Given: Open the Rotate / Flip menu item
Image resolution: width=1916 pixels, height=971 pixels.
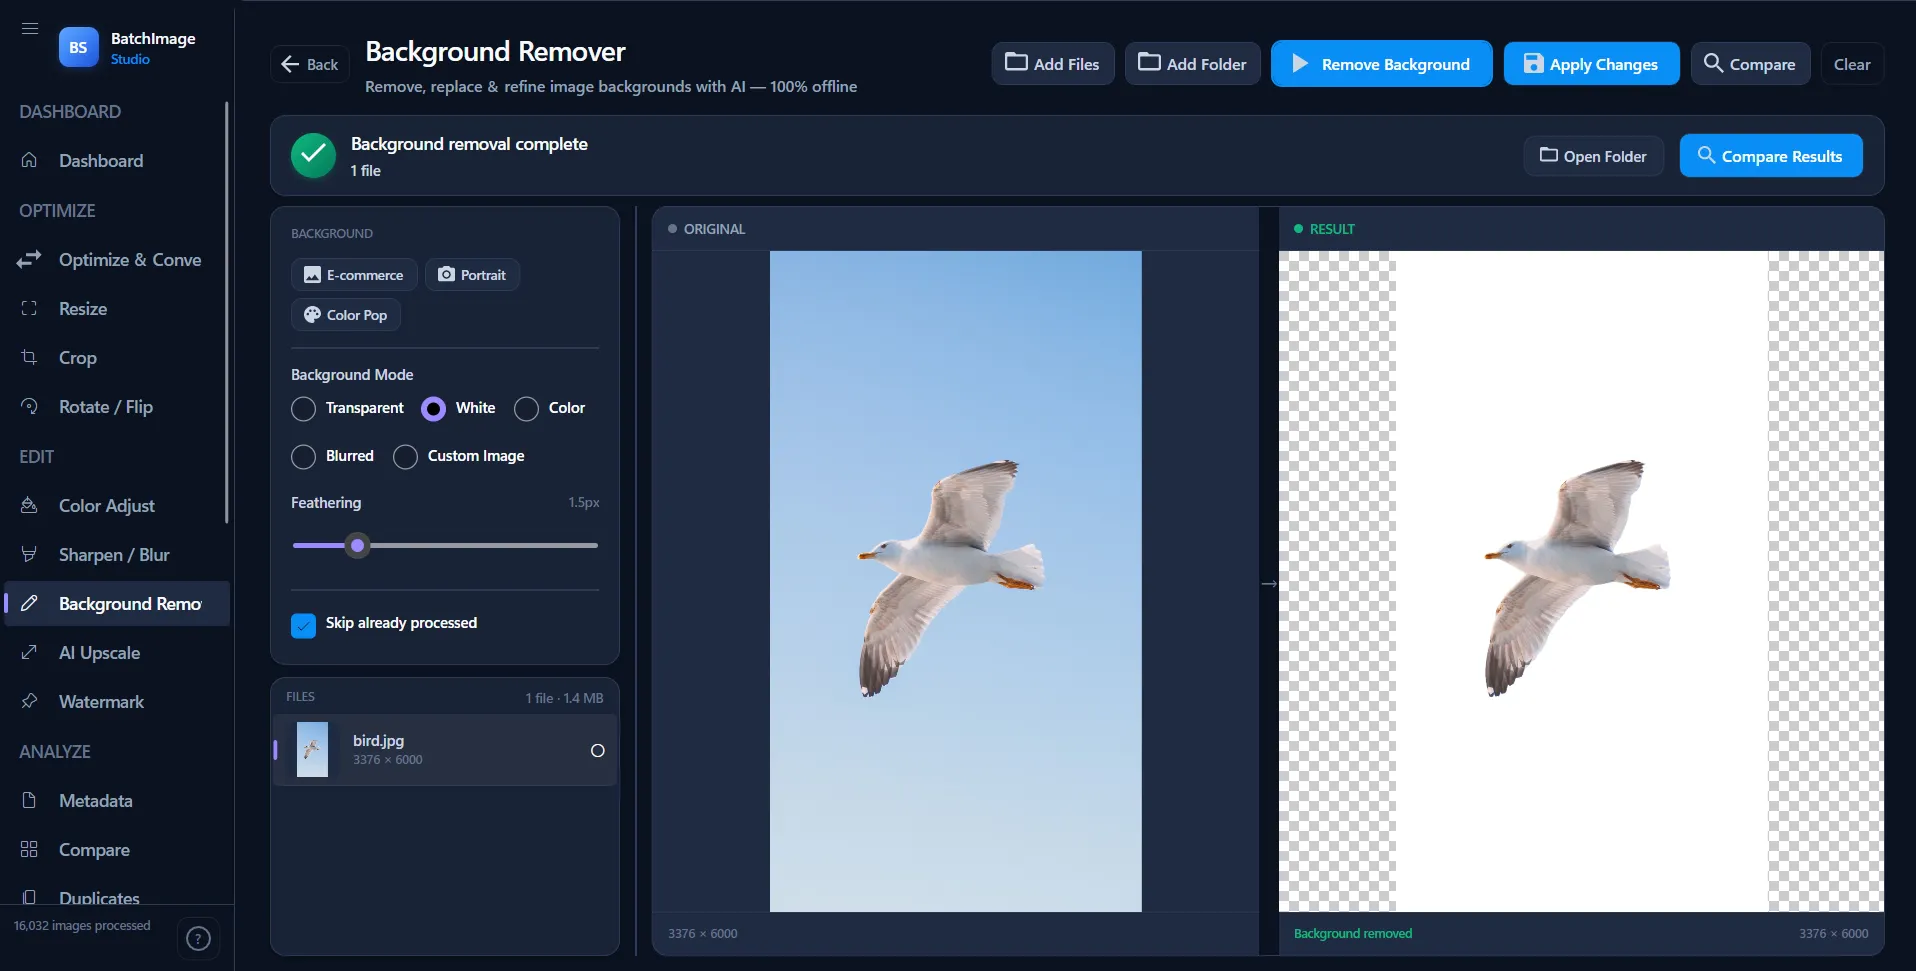Looking at the screenshot, I should pyautogui.click(x=116, y=407).
